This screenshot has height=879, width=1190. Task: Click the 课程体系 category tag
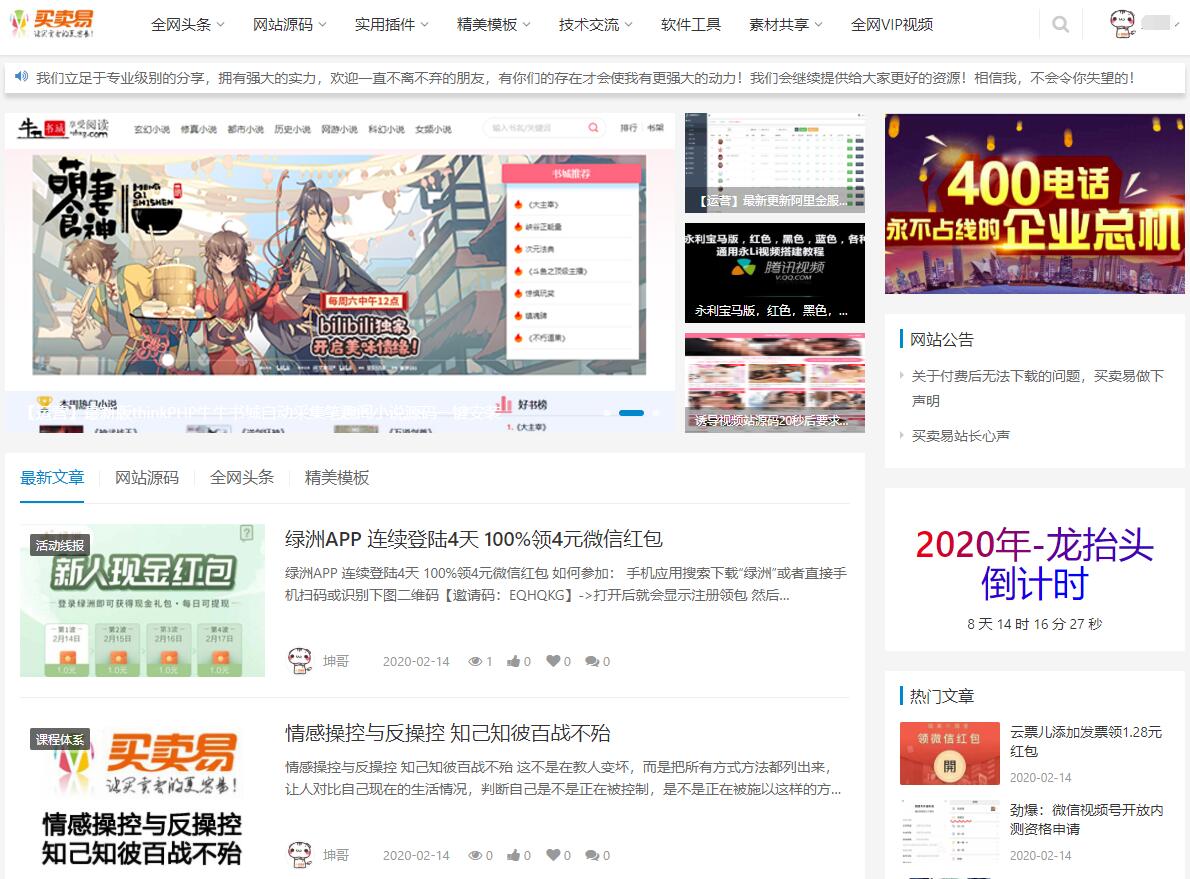pyautogui.click(x=60, y=739)
